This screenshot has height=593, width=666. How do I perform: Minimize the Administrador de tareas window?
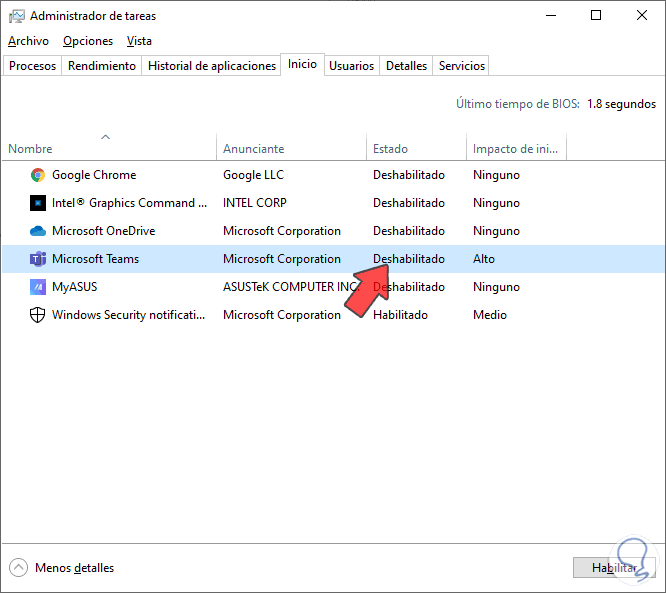pyautogui.click(x=551, y=16)
